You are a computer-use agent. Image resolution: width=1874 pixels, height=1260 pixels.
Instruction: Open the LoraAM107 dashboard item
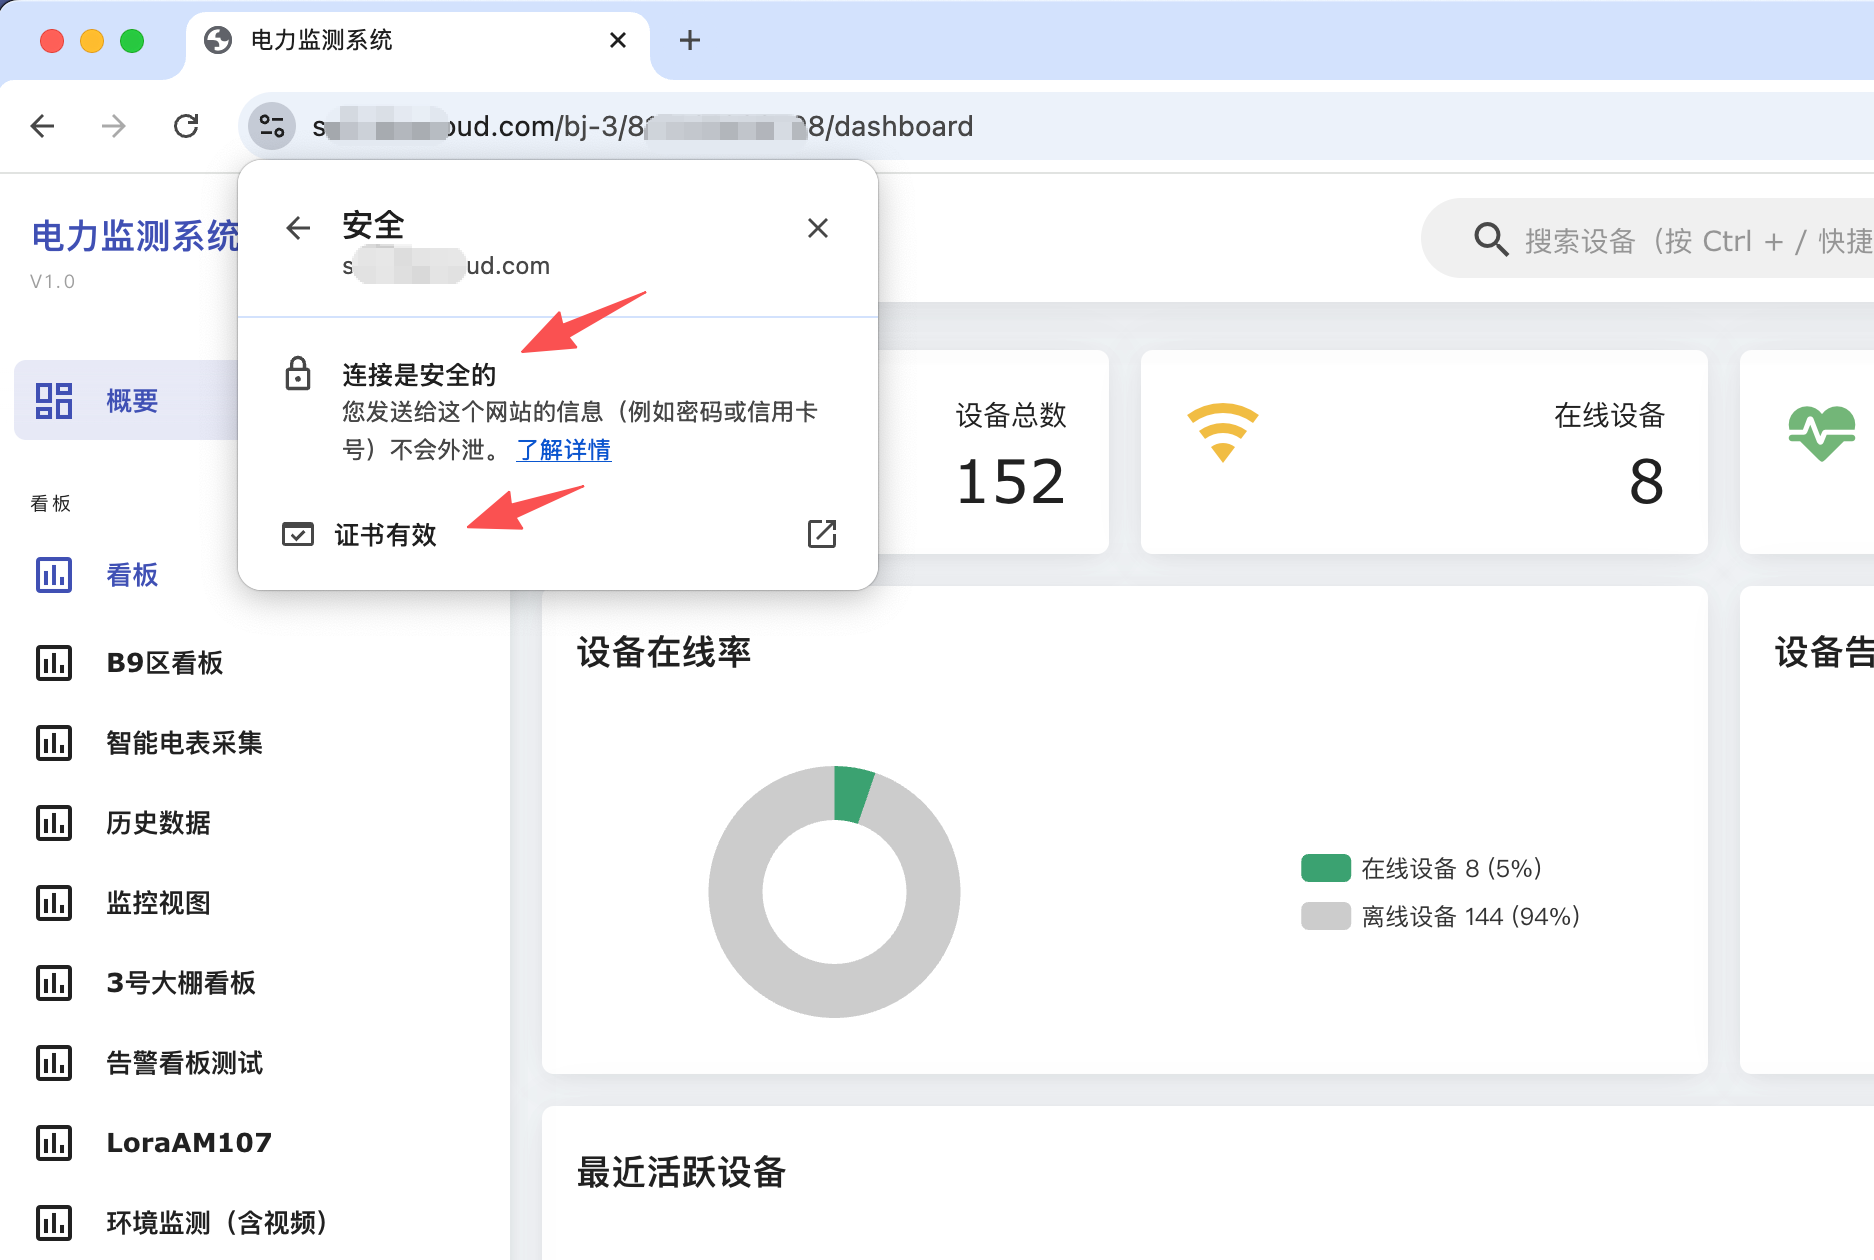pos(188,1143)
